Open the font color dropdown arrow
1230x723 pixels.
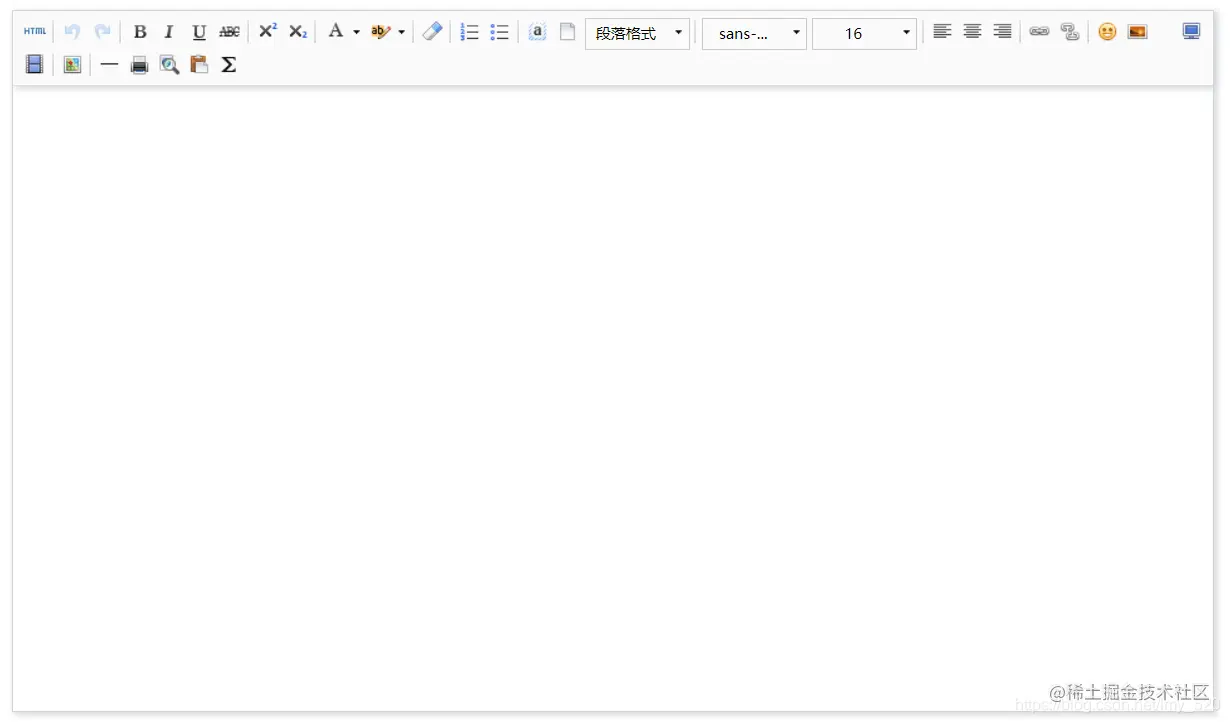(x=356, y=32)
